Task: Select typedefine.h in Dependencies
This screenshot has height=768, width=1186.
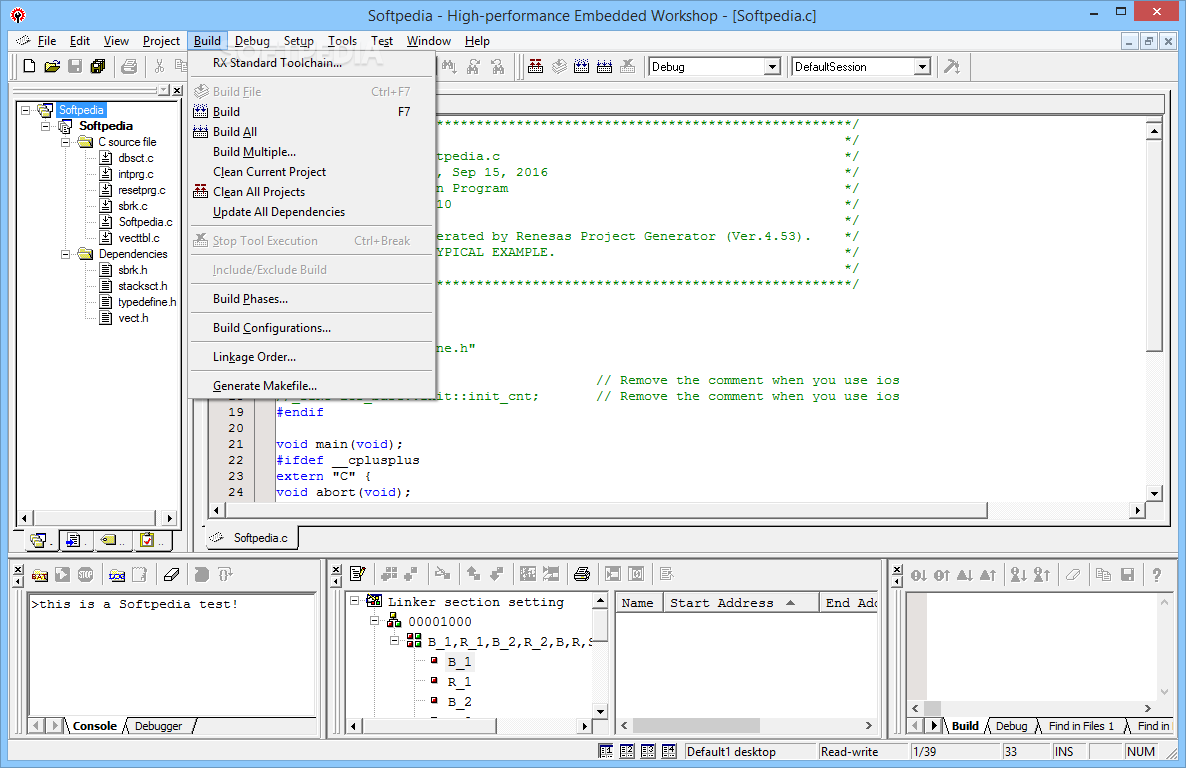Action: click(147, 302)
